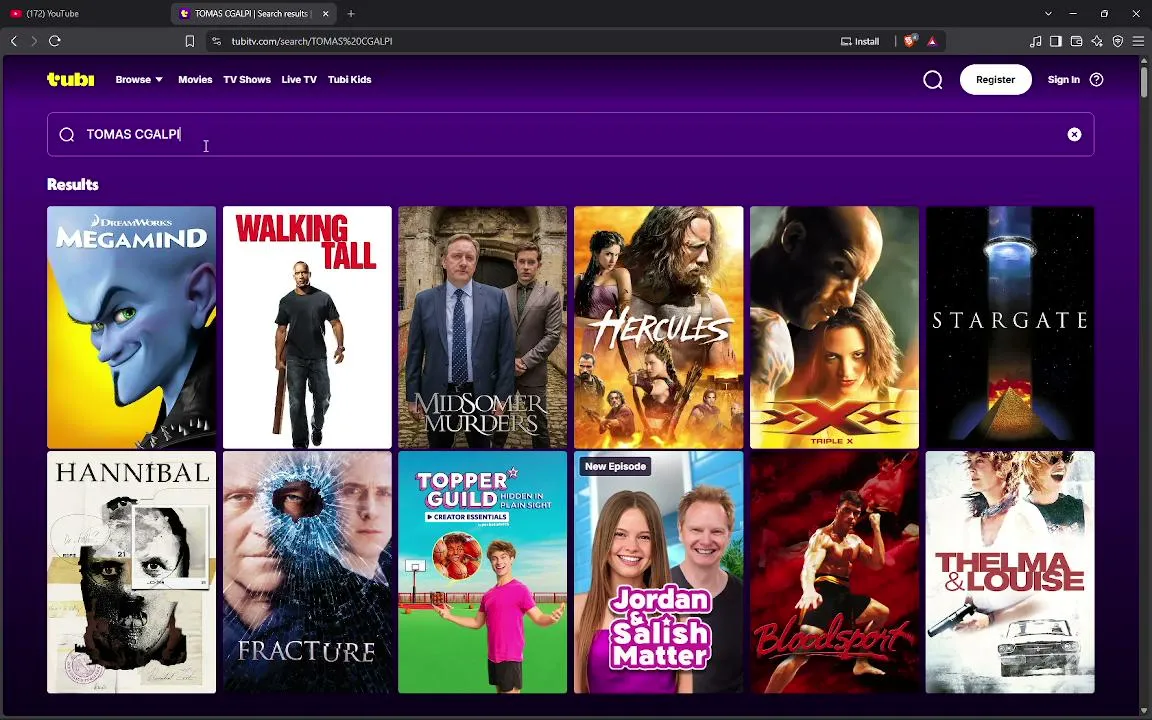Image resolution: width=1152 pixels, height=720 pixels.
Task: Go forward with the browser forward arrow
Action: click(x=34, y=41)
